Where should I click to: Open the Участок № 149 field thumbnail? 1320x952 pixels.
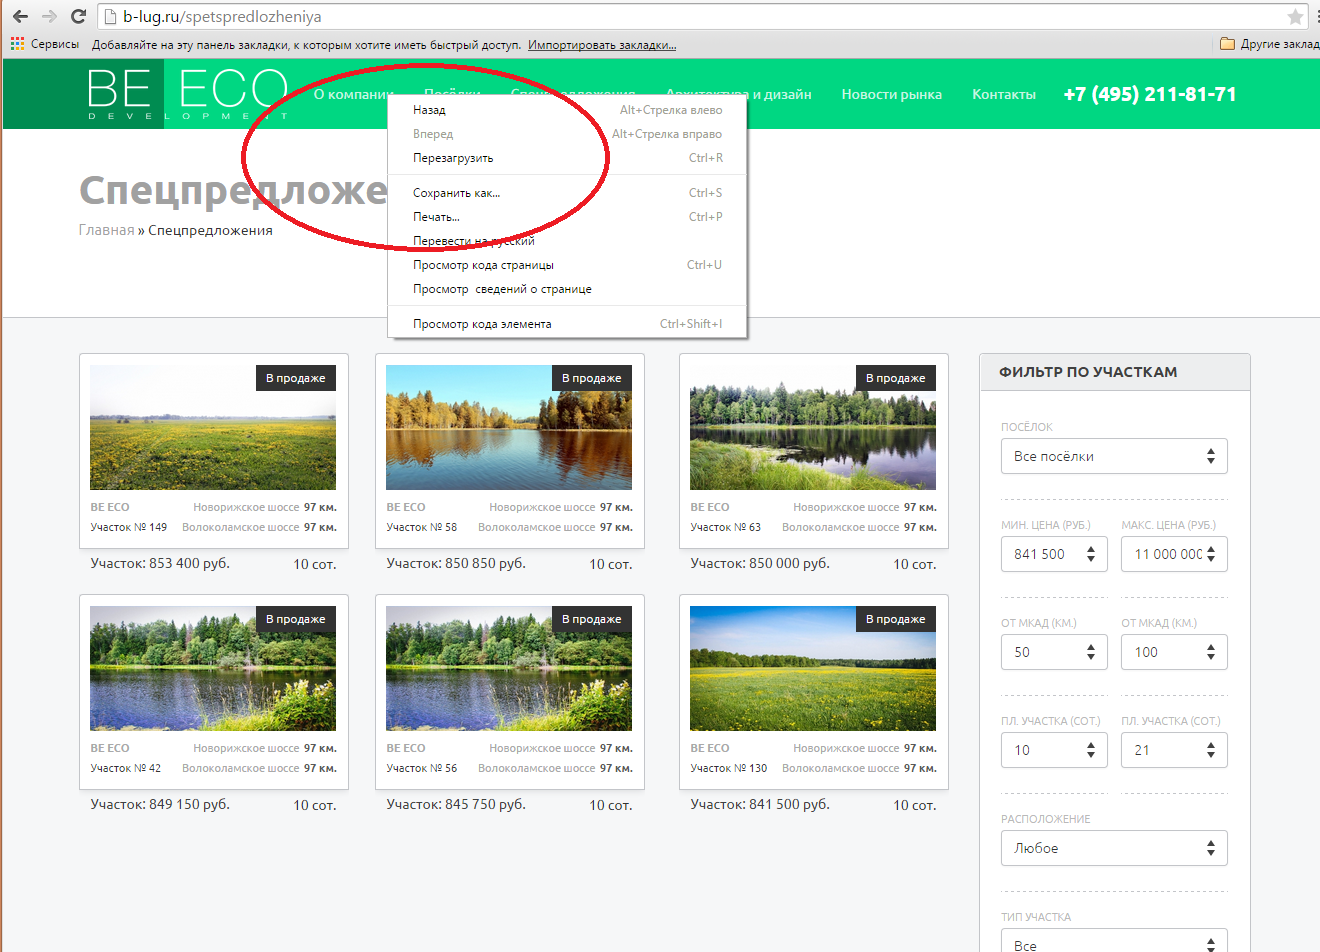pyautogui.click(x=213, y=427)
